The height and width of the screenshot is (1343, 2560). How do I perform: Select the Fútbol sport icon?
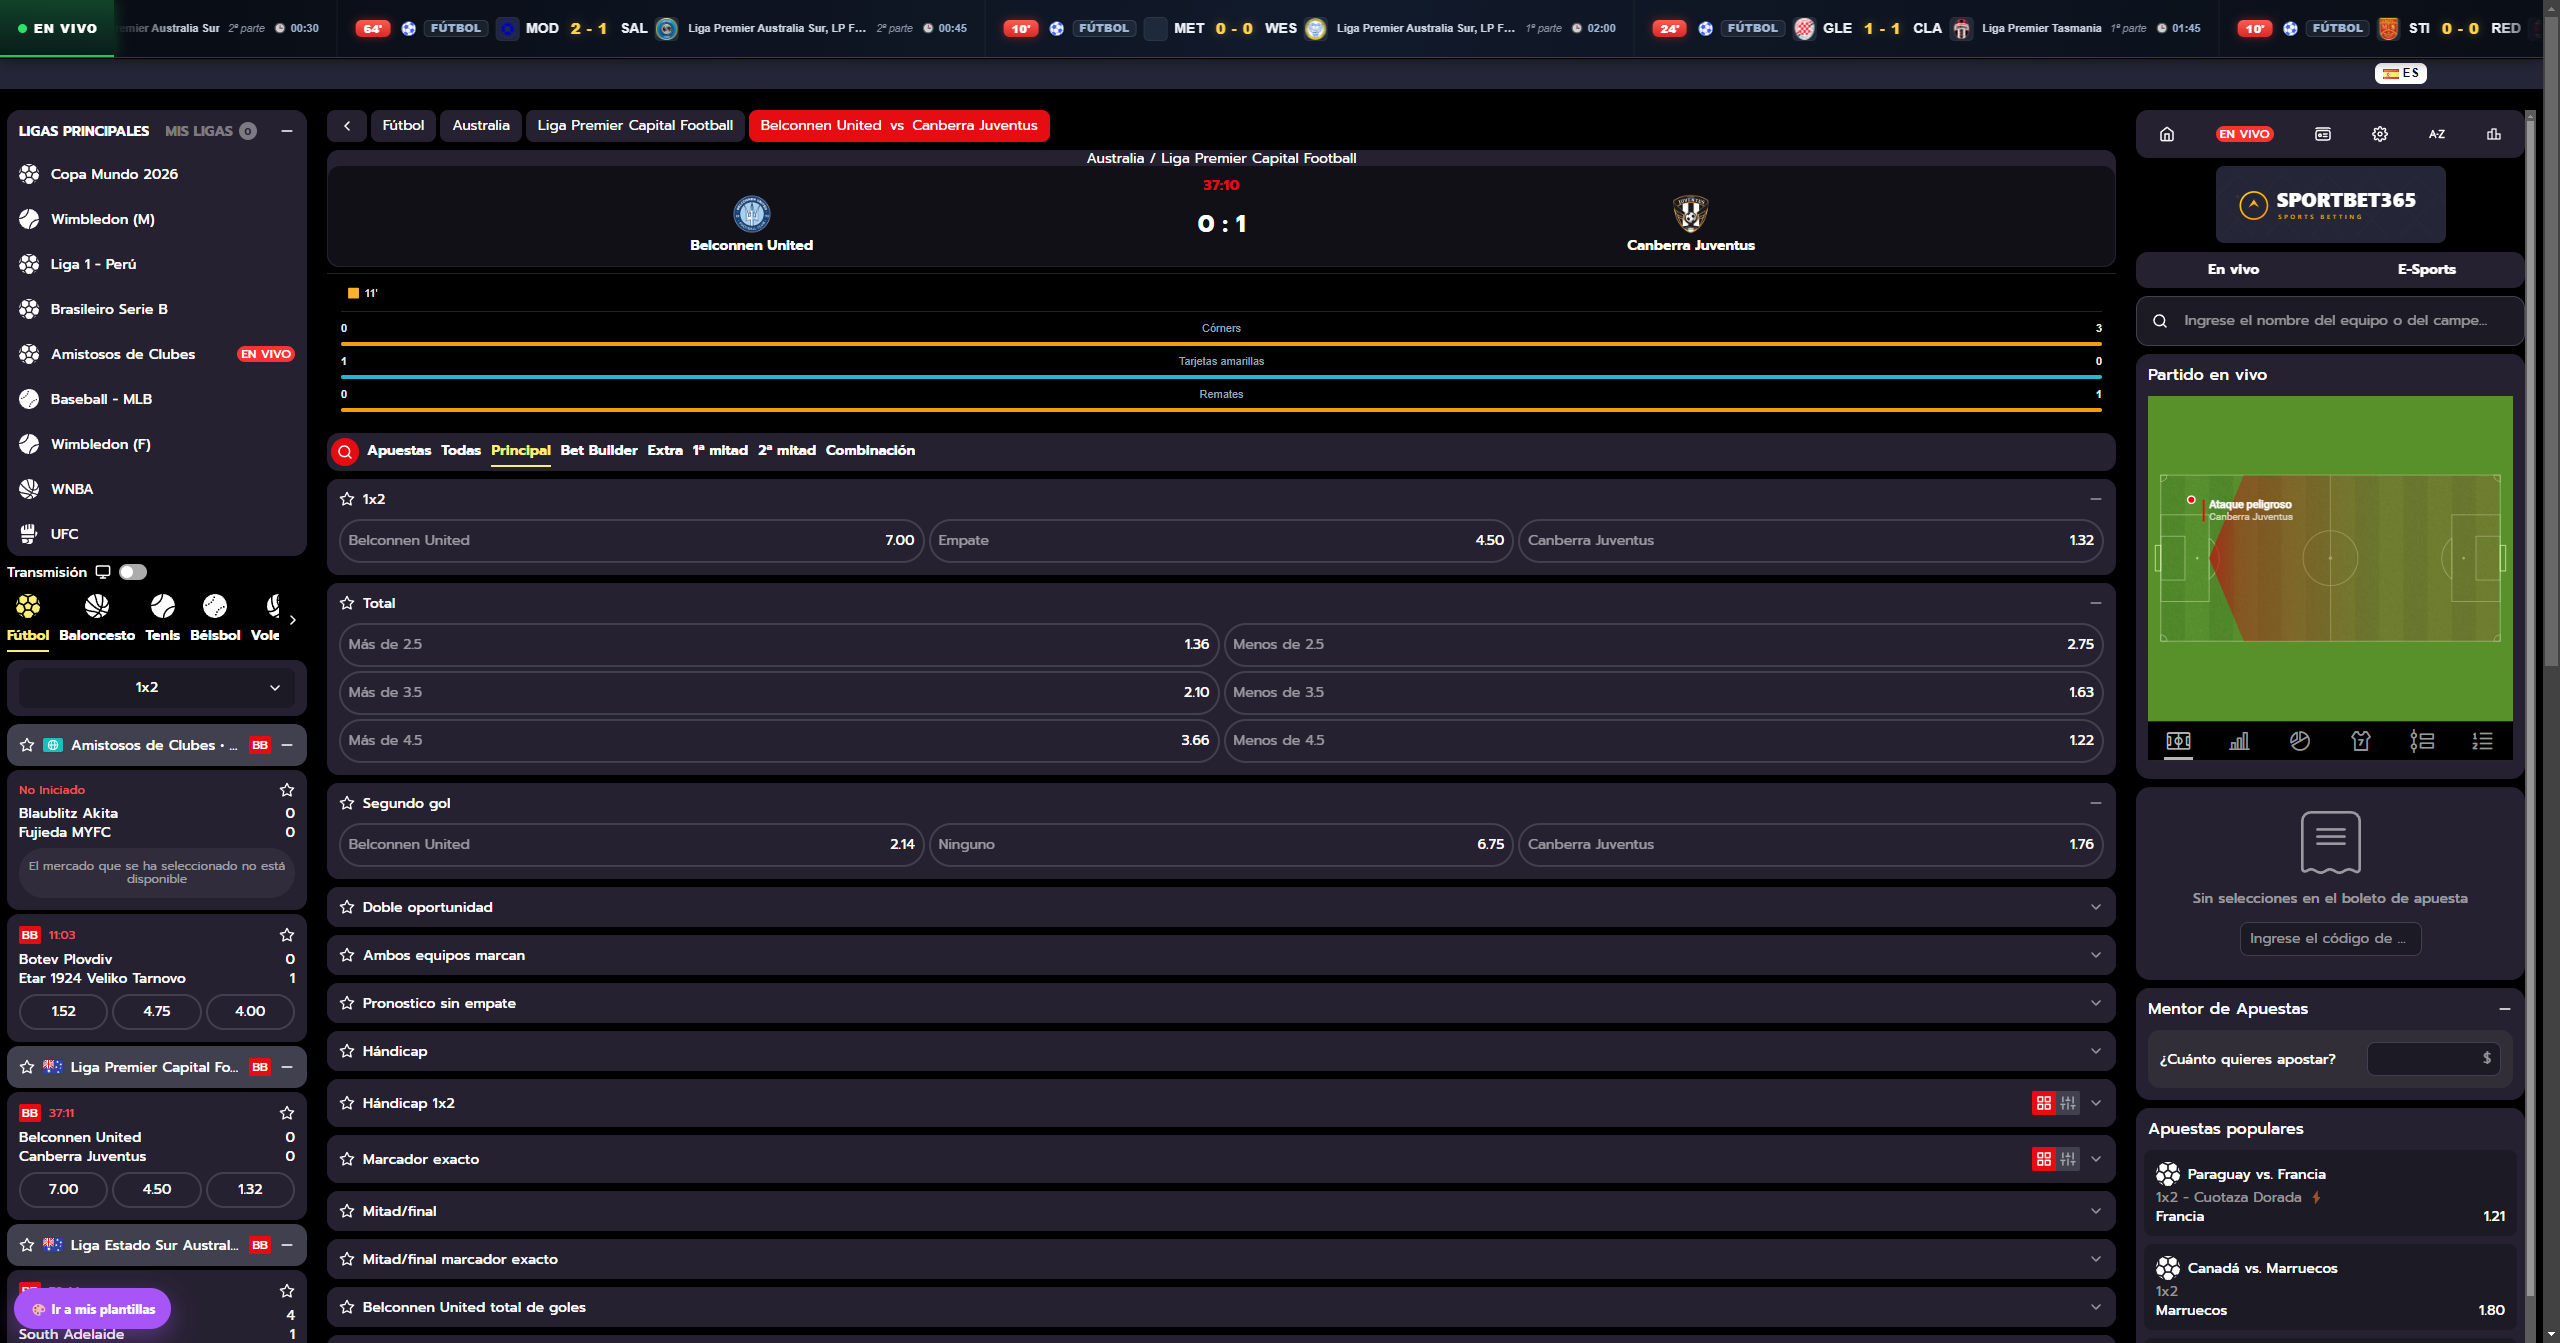pyautogui.click(x=28, y=617)
